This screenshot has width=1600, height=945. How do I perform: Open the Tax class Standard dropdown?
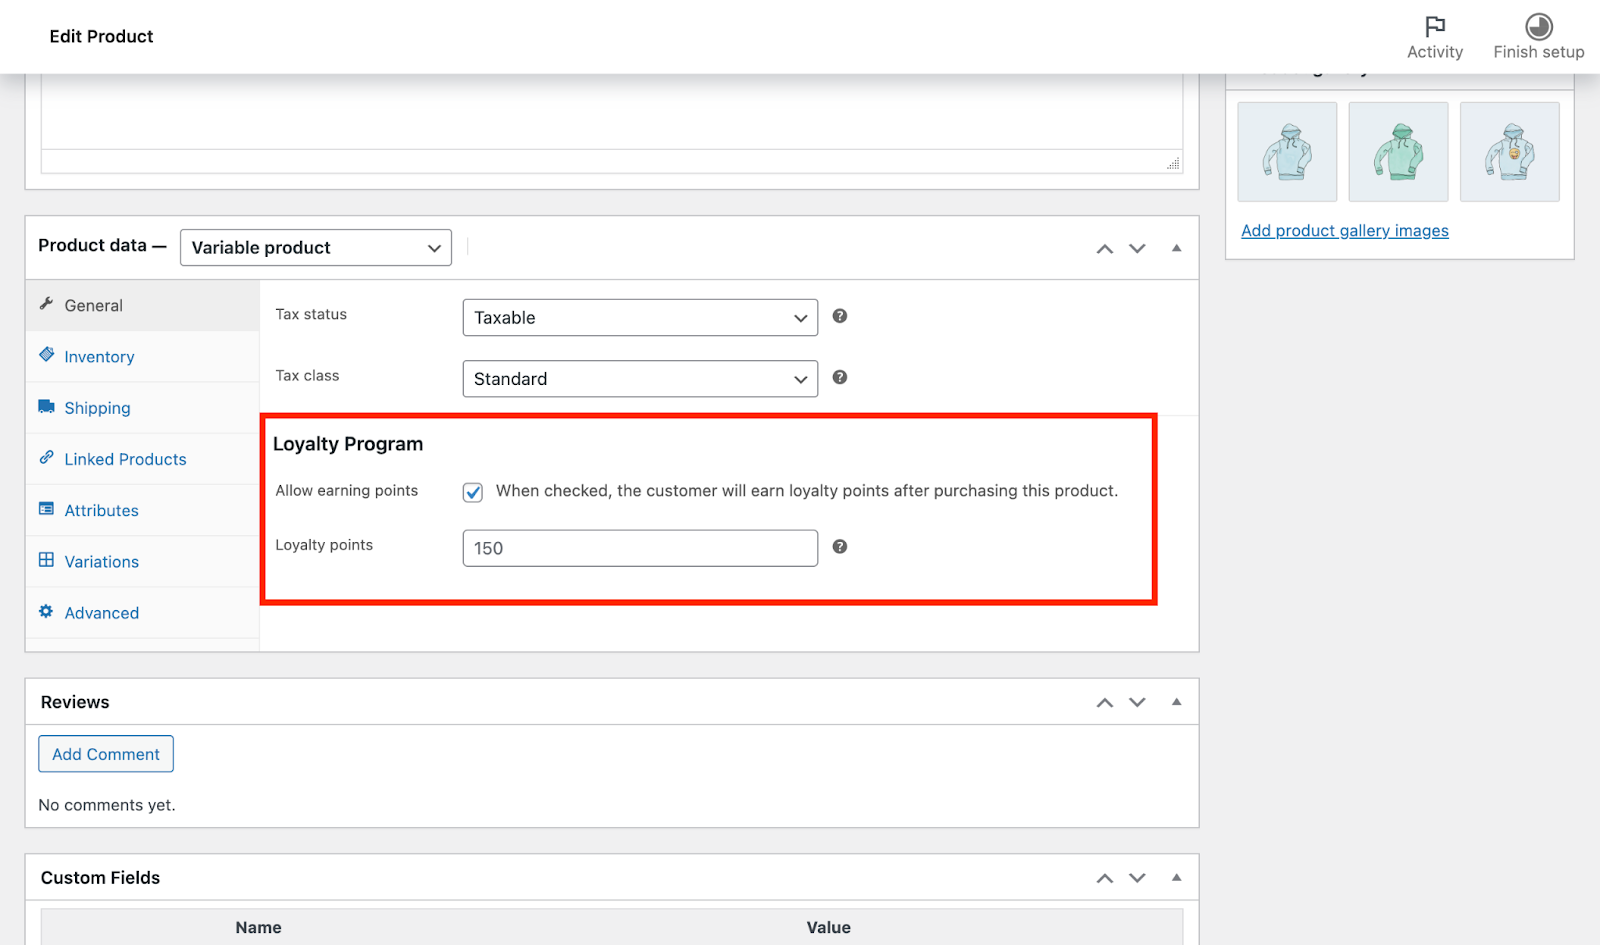coord(640,379)
